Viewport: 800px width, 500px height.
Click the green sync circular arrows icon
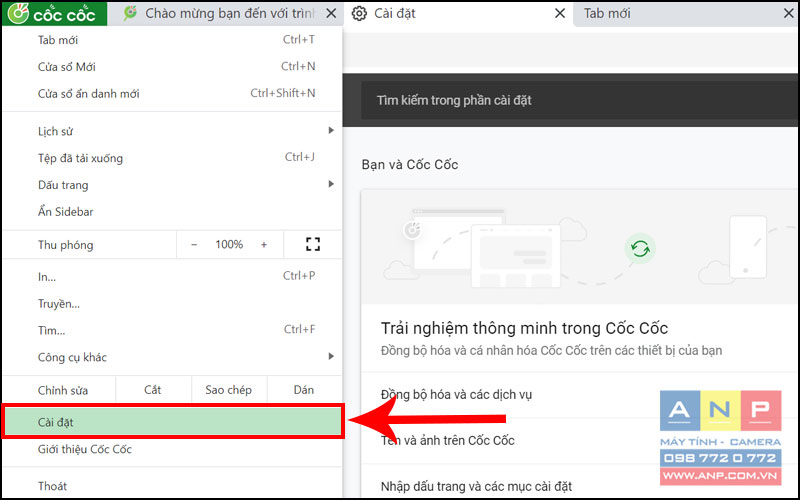tap(640, 249)
